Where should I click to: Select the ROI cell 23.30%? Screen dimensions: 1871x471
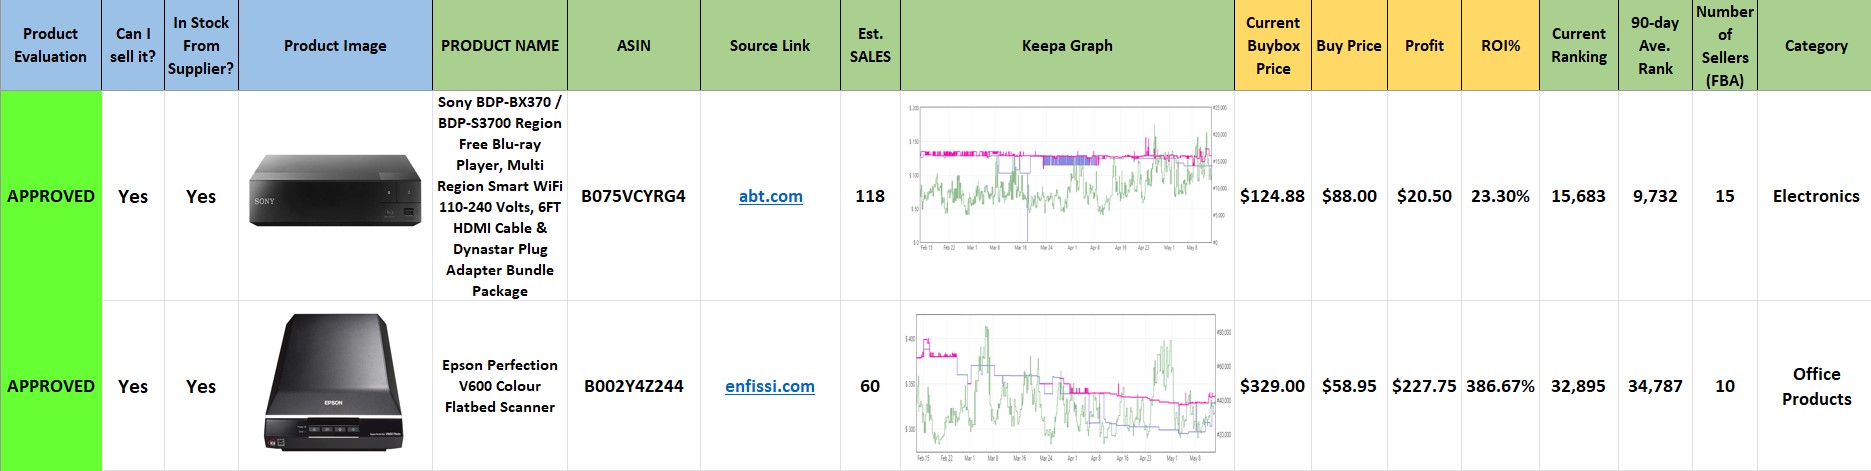[1500, 196]
